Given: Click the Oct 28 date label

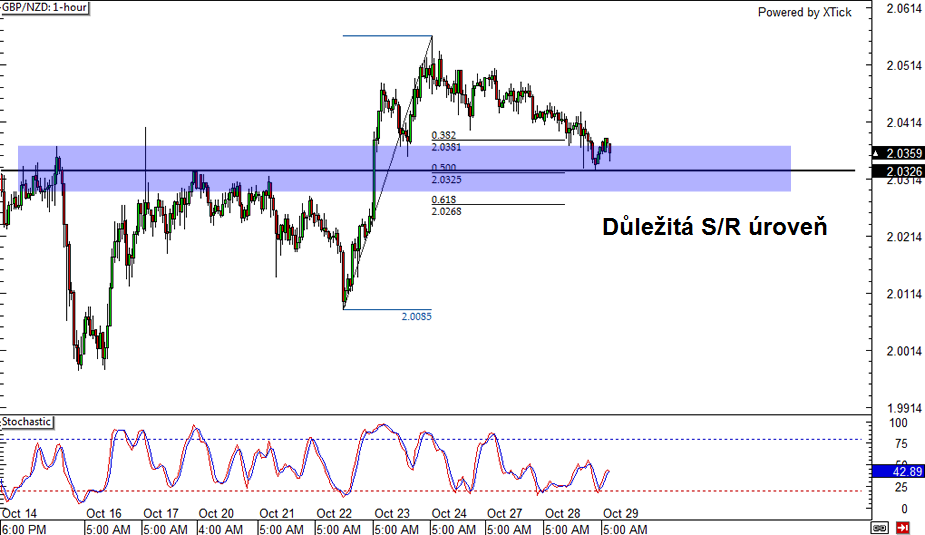Looking at the screenshot, I should (x=563, y=513).
